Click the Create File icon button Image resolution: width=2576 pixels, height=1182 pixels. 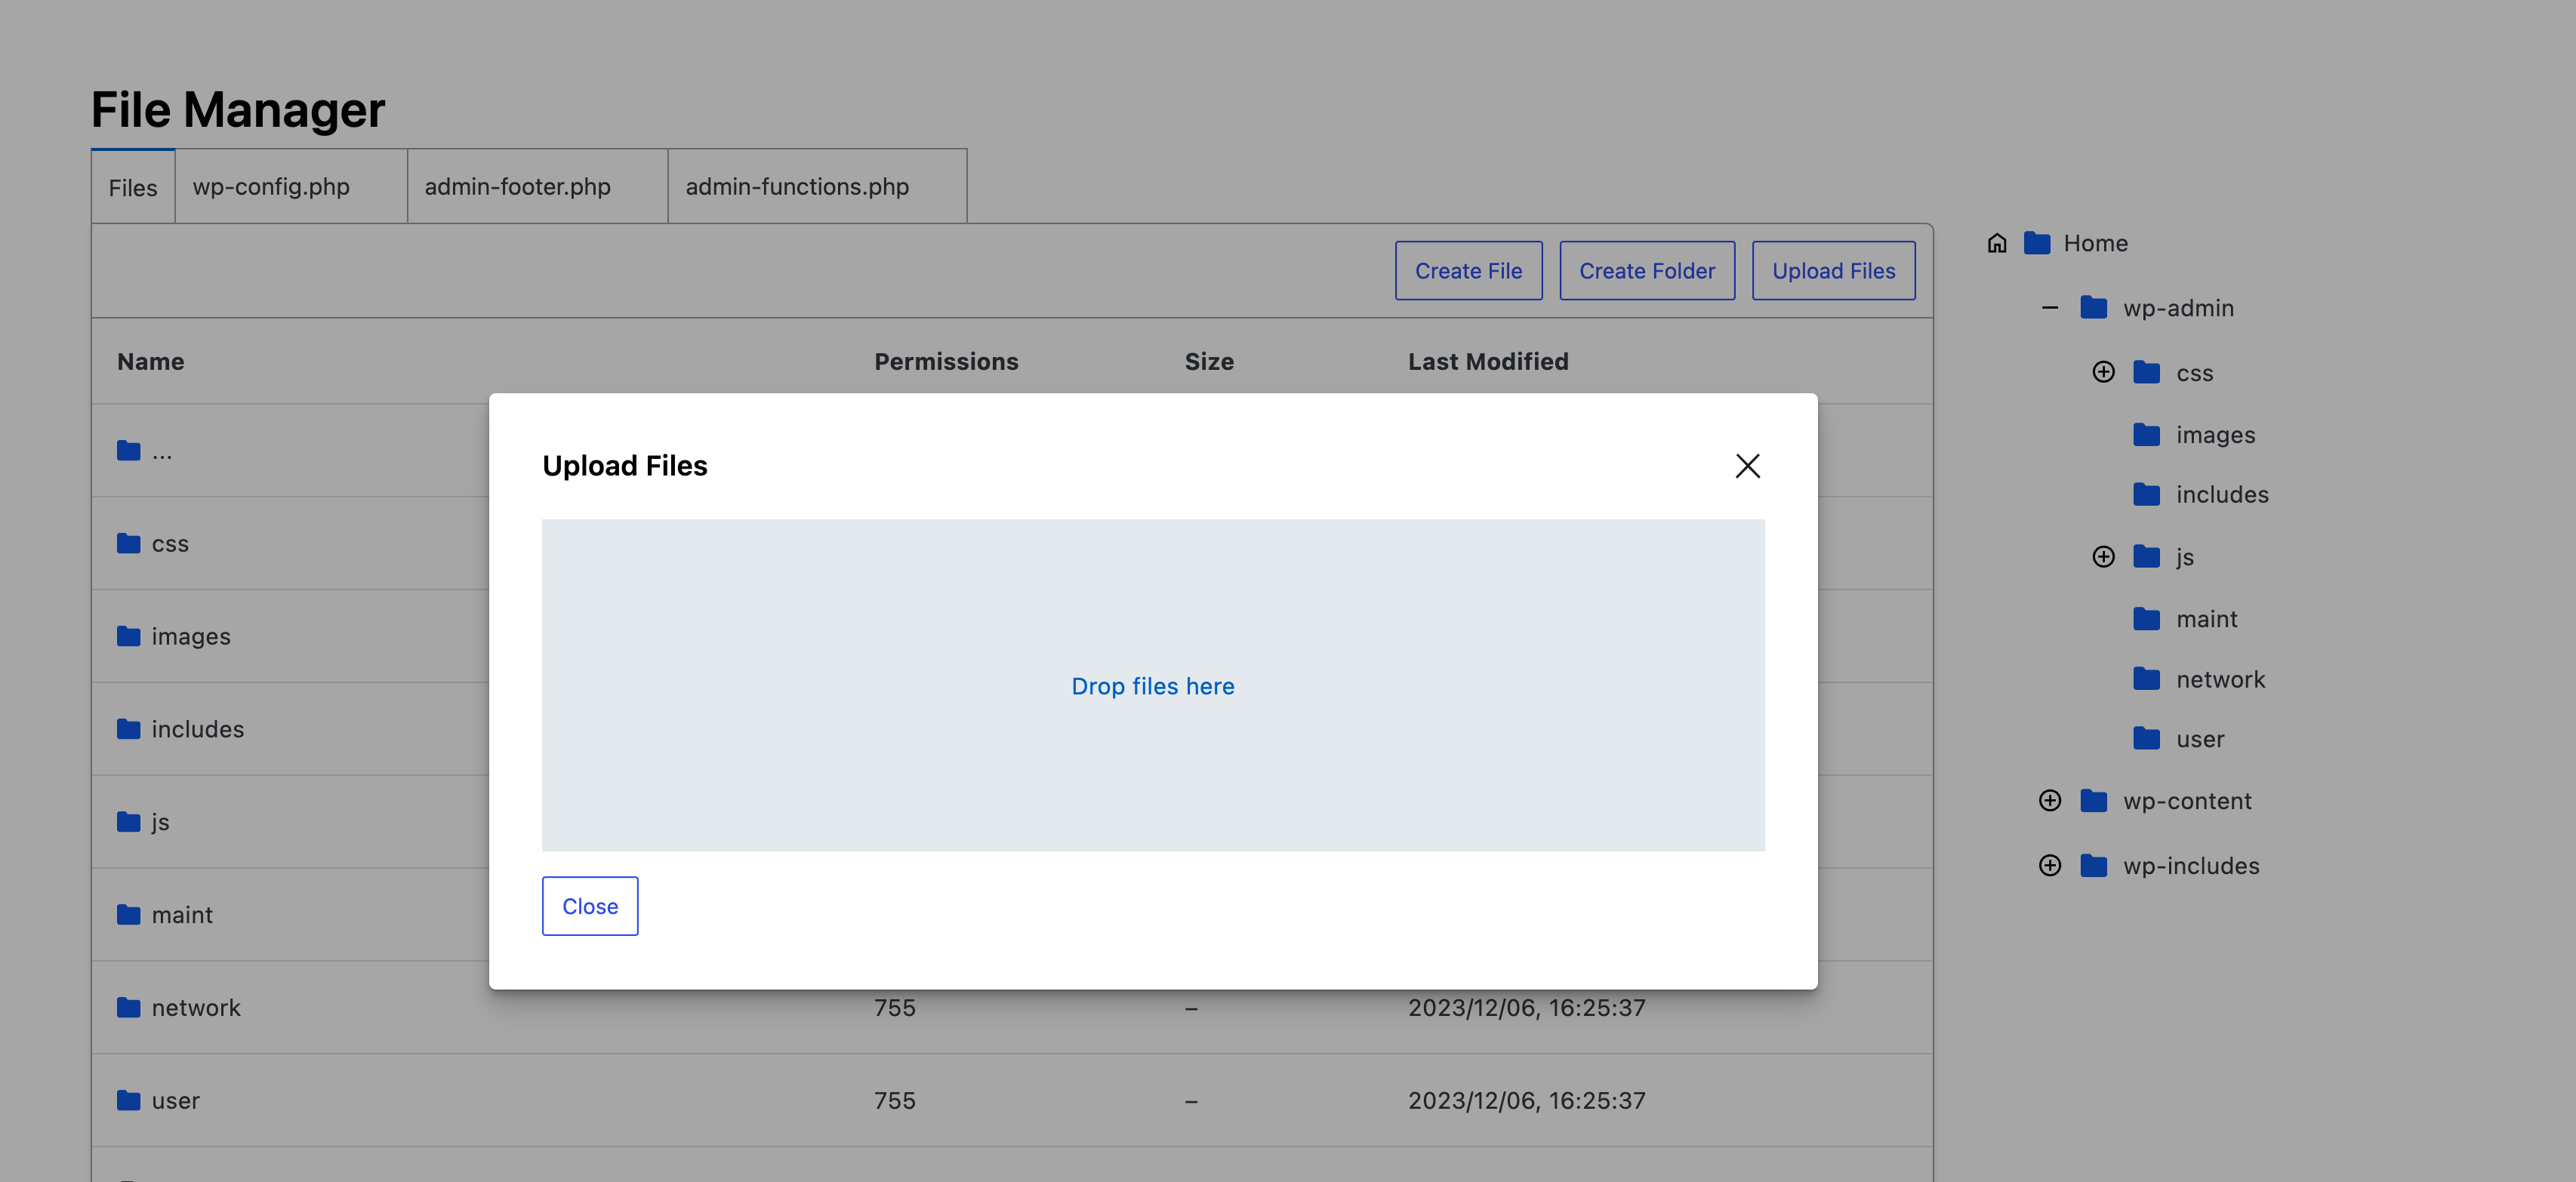pos(1467,269)
